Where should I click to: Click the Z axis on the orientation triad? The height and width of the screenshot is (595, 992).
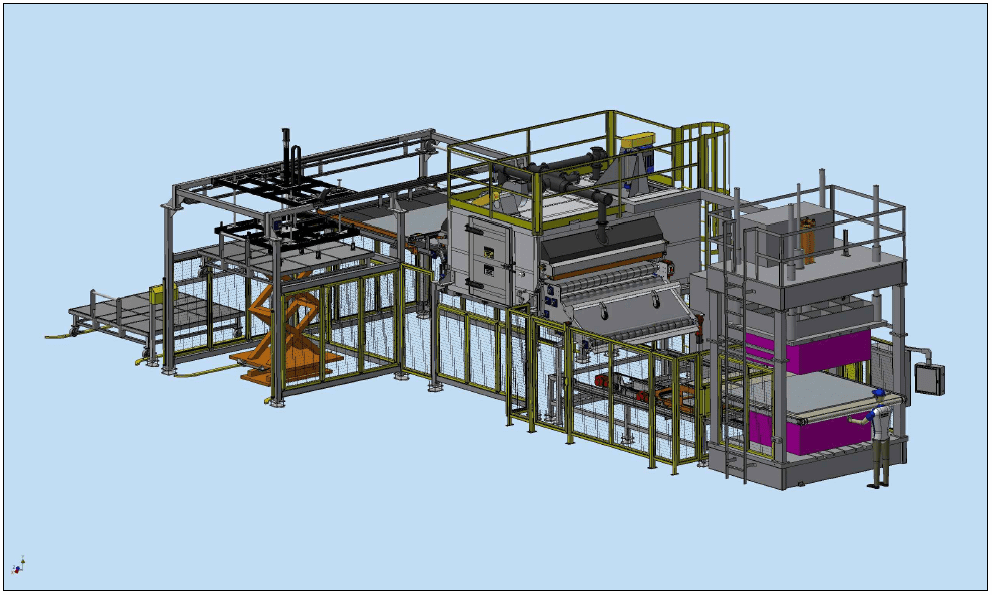18,568
